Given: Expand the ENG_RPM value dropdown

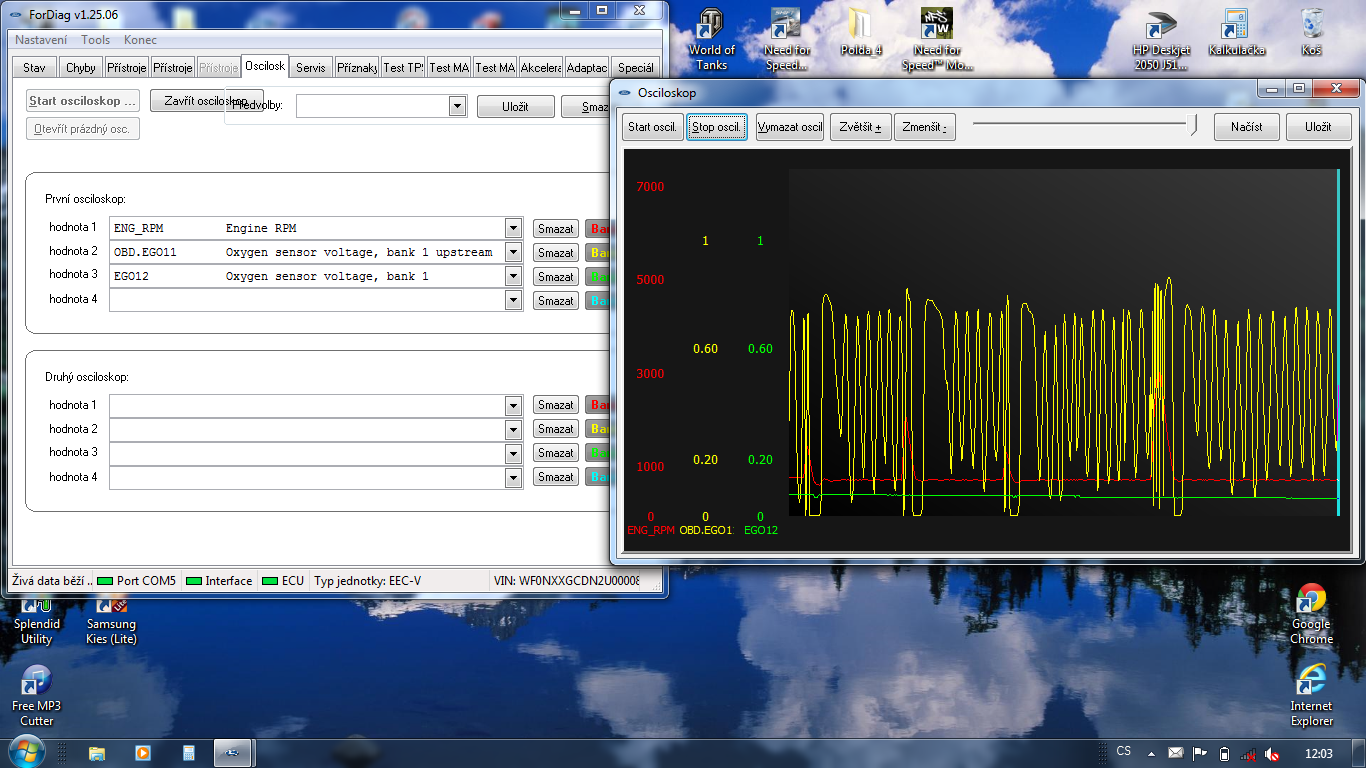Looking at the screenshot, I should point(513,228).
